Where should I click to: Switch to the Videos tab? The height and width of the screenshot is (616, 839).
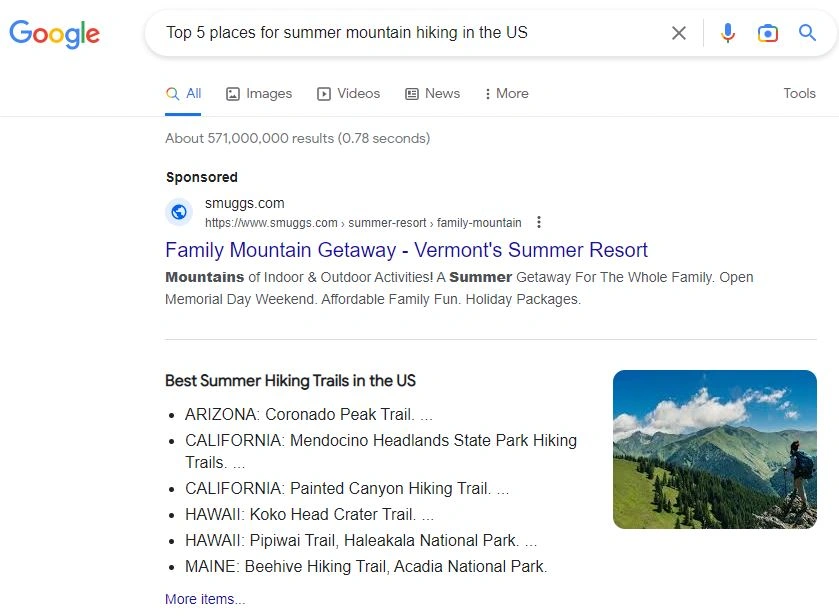pyautogui.click(x=349, y=93)
